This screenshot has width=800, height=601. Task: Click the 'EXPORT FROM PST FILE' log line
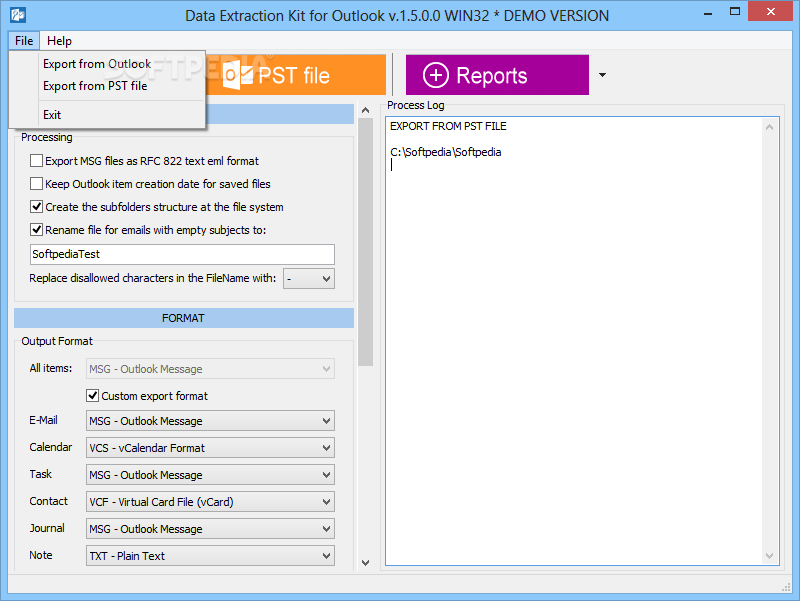(448, 126)
